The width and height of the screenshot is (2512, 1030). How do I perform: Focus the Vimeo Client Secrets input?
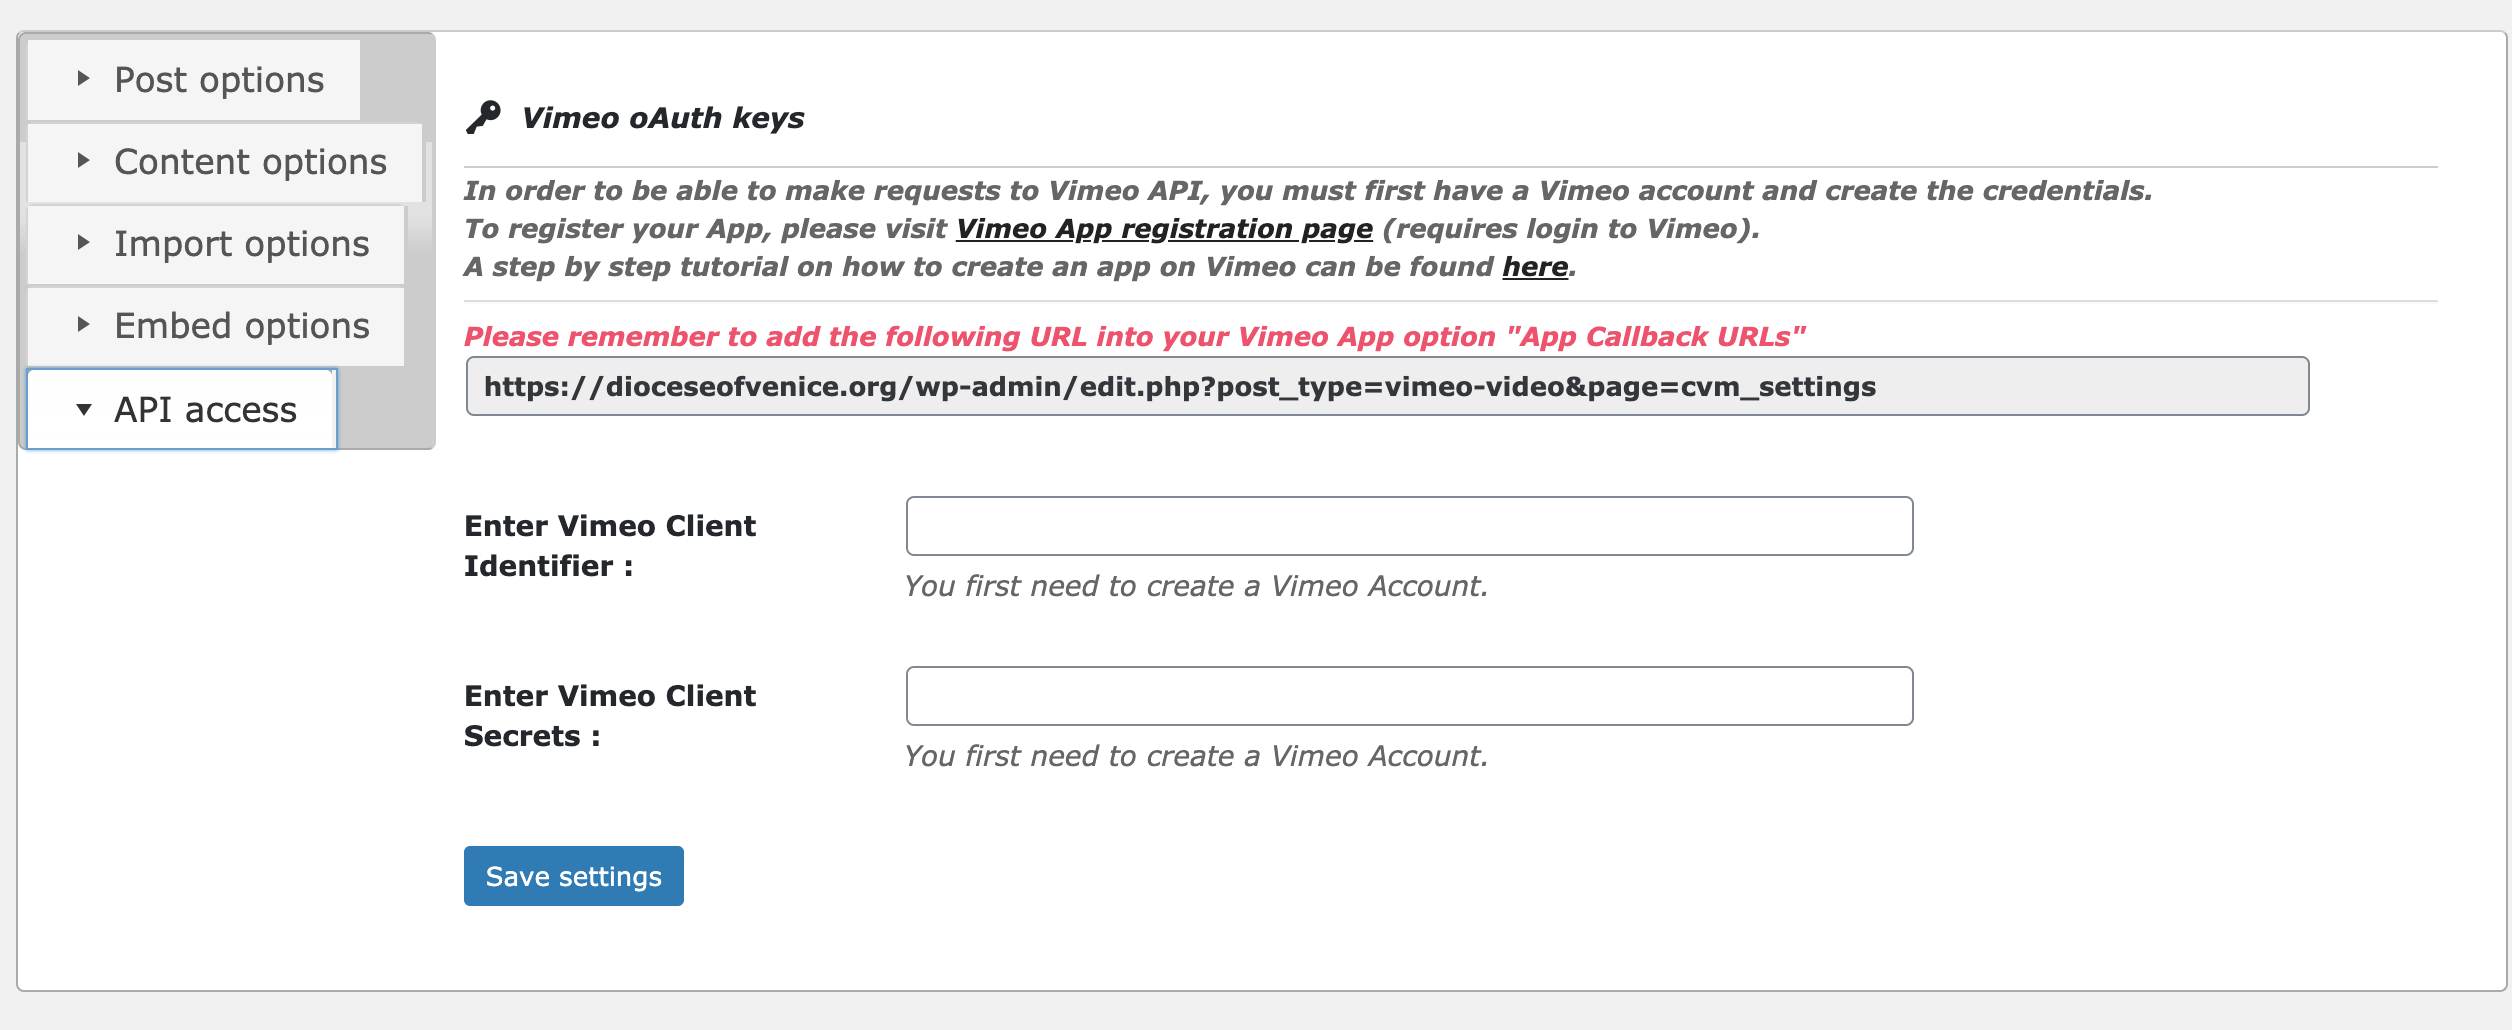point(1408,696)
